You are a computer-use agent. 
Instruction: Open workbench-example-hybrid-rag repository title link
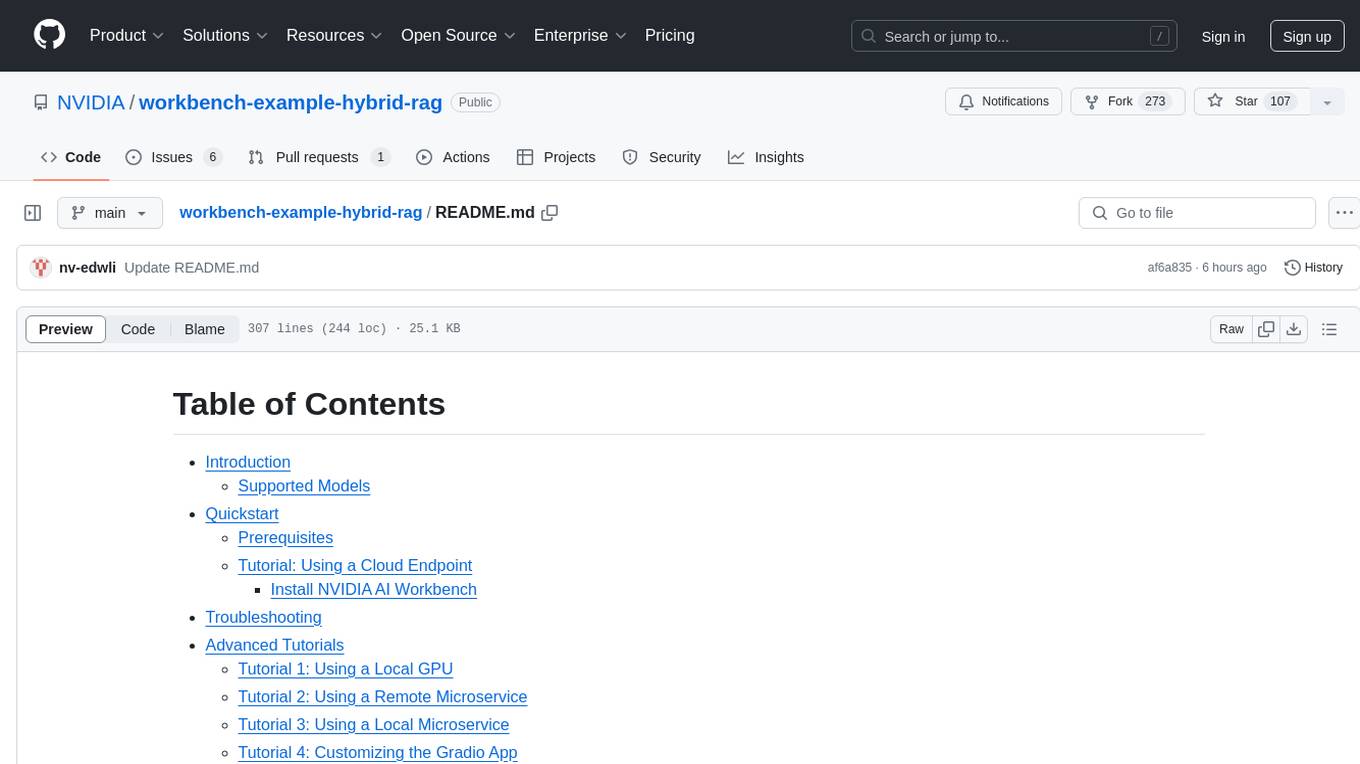click(x=290, y=102)
